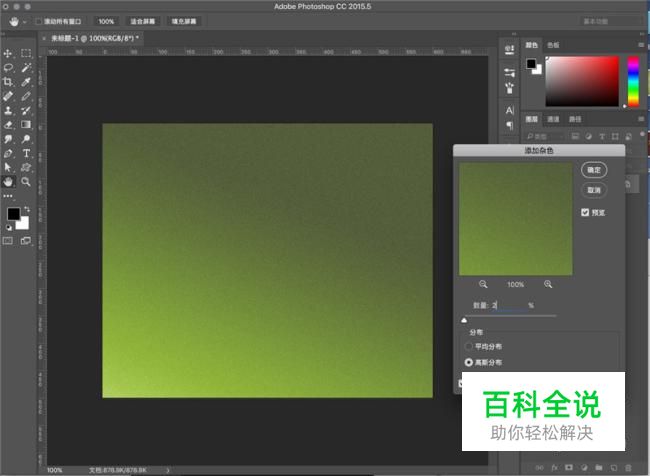
Task: Open the Color panel flyout menu
Action: click(x=642, y=45)
